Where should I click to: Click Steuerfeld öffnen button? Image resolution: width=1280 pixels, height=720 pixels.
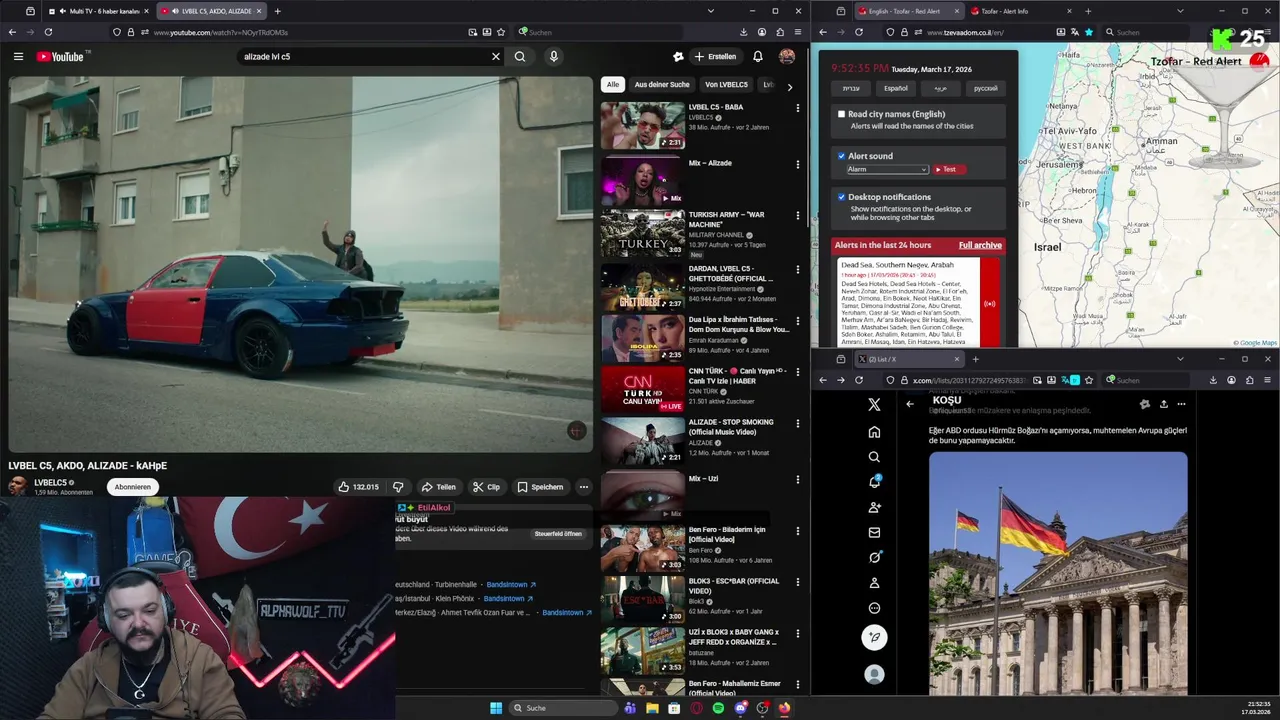[x=558, y=534]
